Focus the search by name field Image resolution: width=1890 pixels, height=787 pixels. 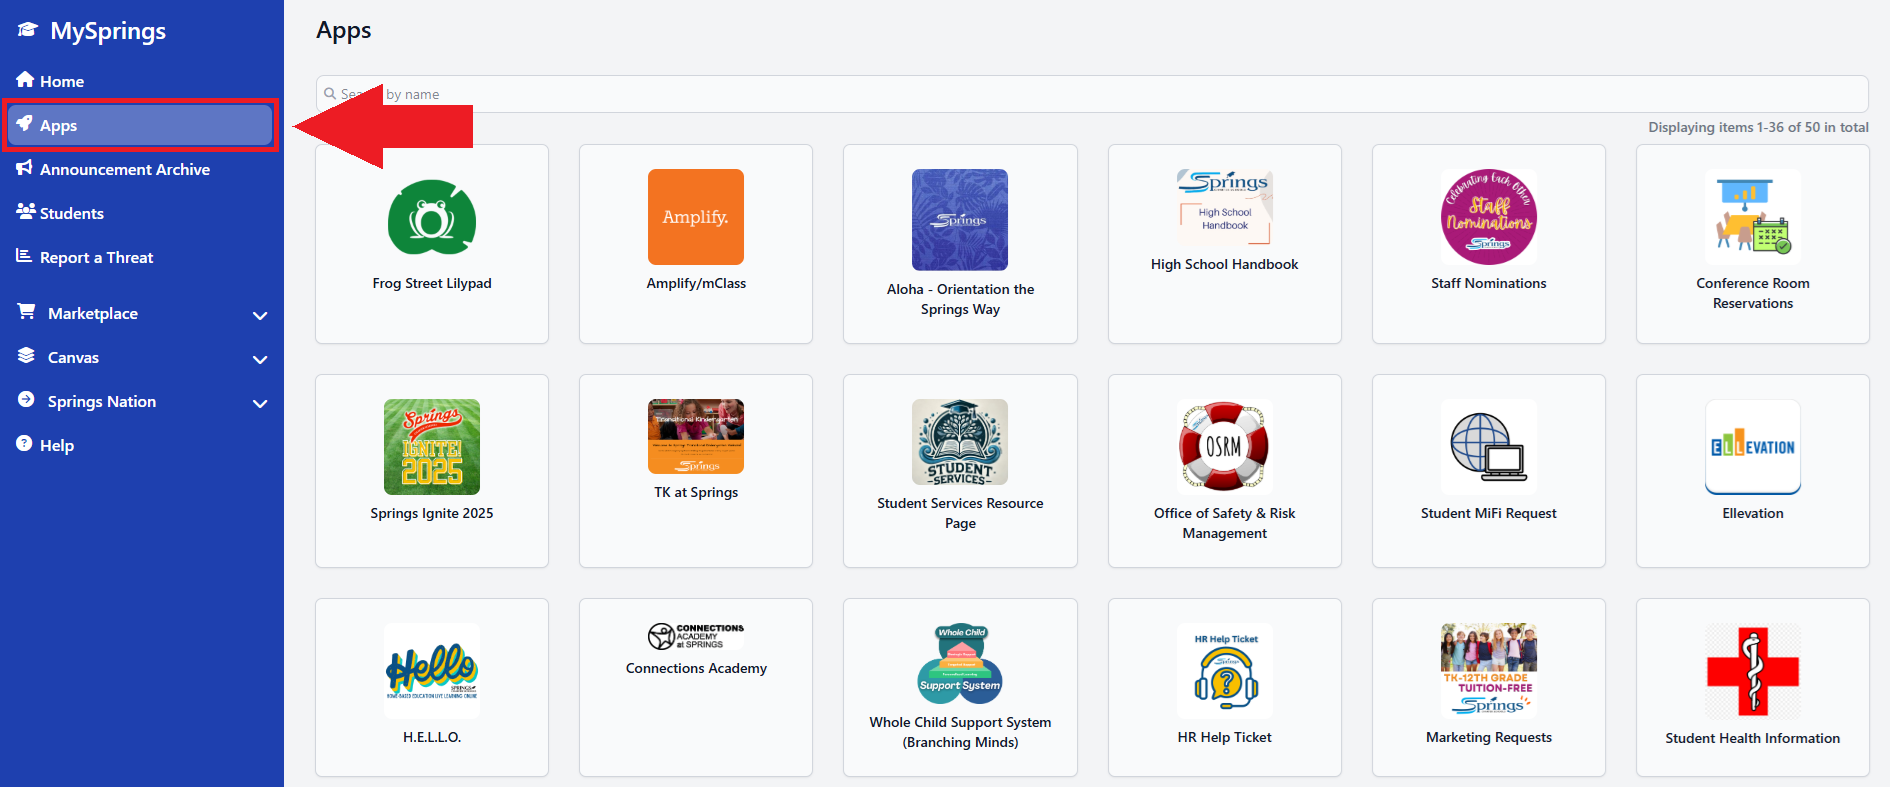click(1100, 94)
